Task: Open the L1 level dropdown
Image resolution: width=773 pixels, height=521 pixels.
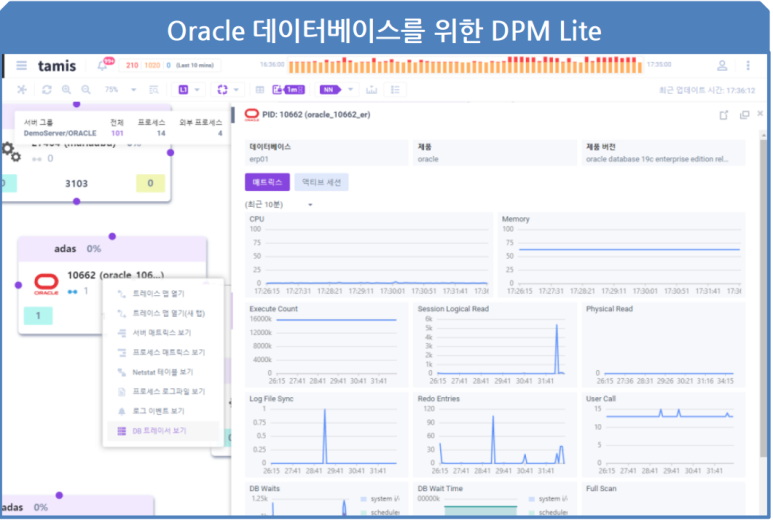Action: tap(189, 90)
